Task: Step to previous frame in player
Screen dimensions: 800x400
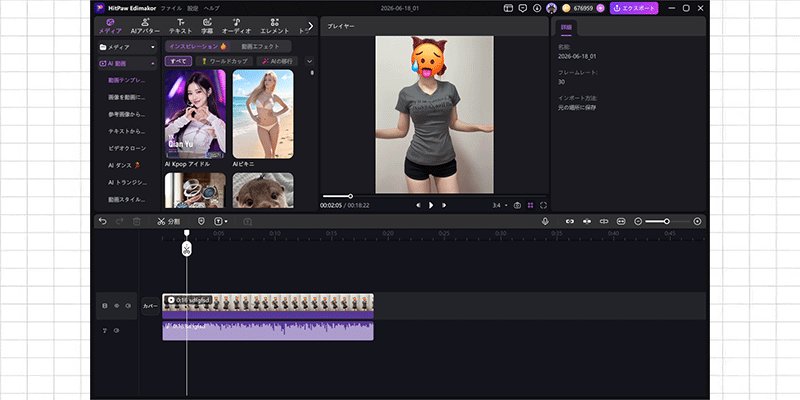Action: 418,205
